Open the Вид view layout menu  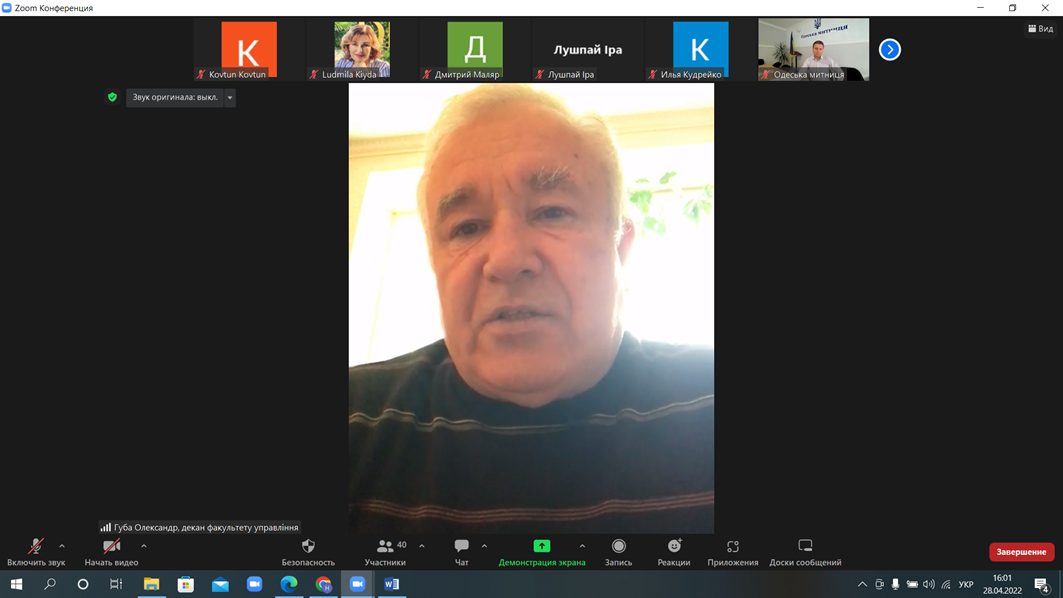pos(1041,28)
